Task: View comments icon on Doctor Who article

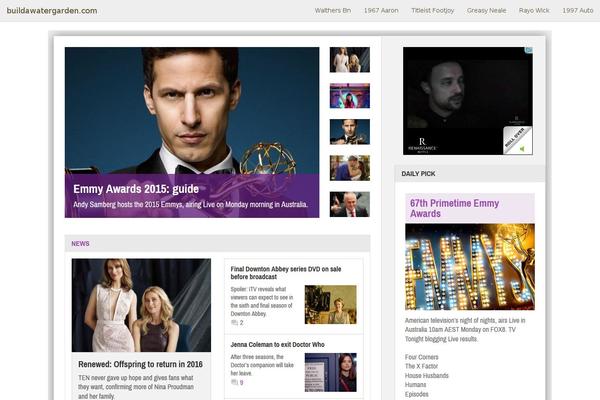Action: coord(235,382)
